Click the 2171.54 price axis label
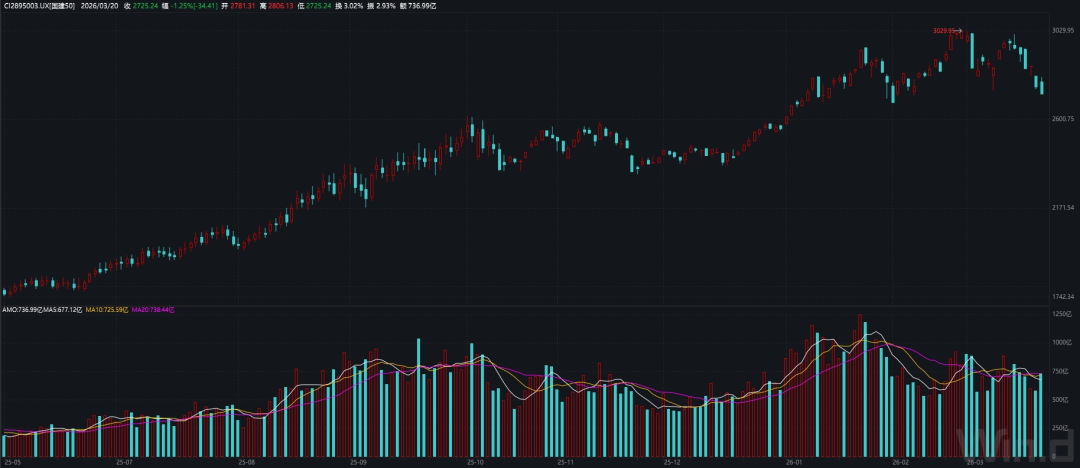 1063,207
